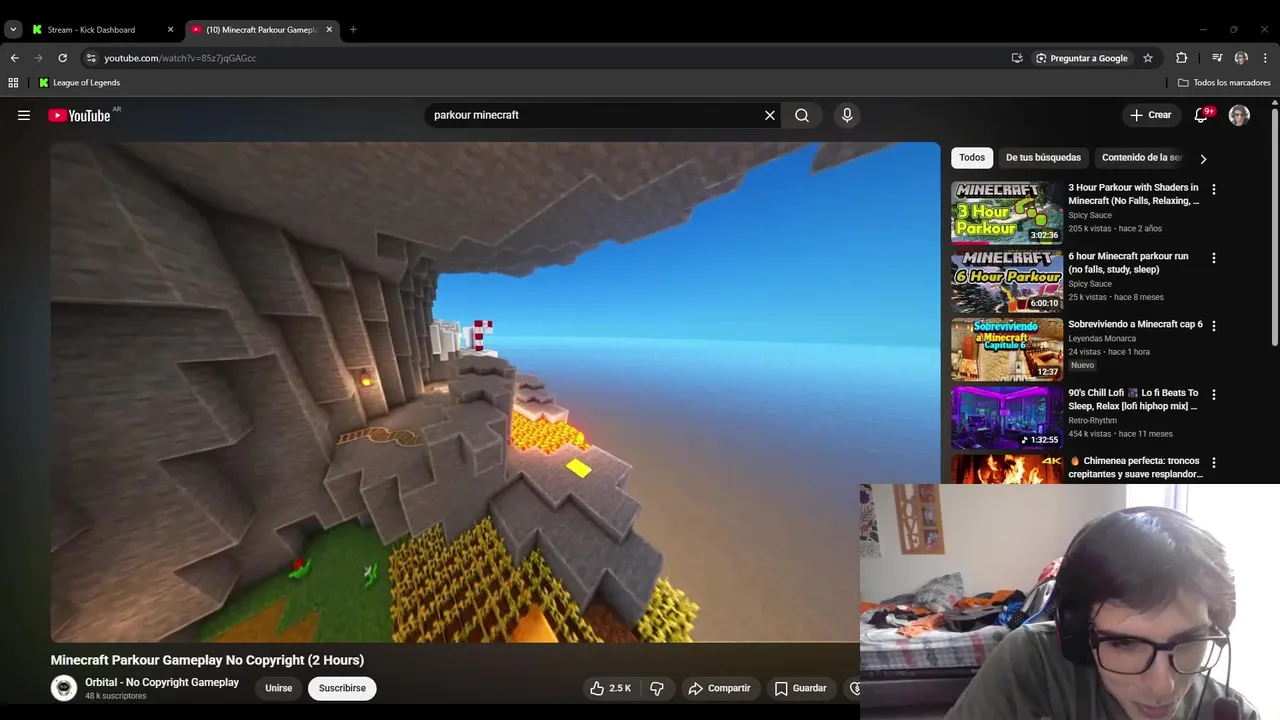Viewport: 1280px width, 720px height.
Task: Select the Todos filter chip
Action: point(972,158)
